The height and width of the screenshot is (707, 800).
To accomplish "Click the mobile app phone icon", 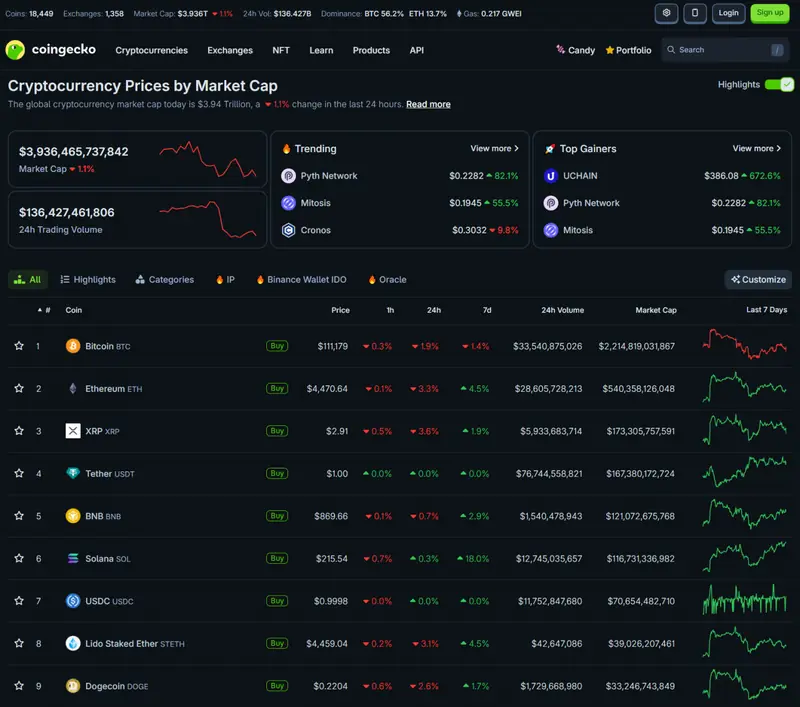I will (694, 13).
